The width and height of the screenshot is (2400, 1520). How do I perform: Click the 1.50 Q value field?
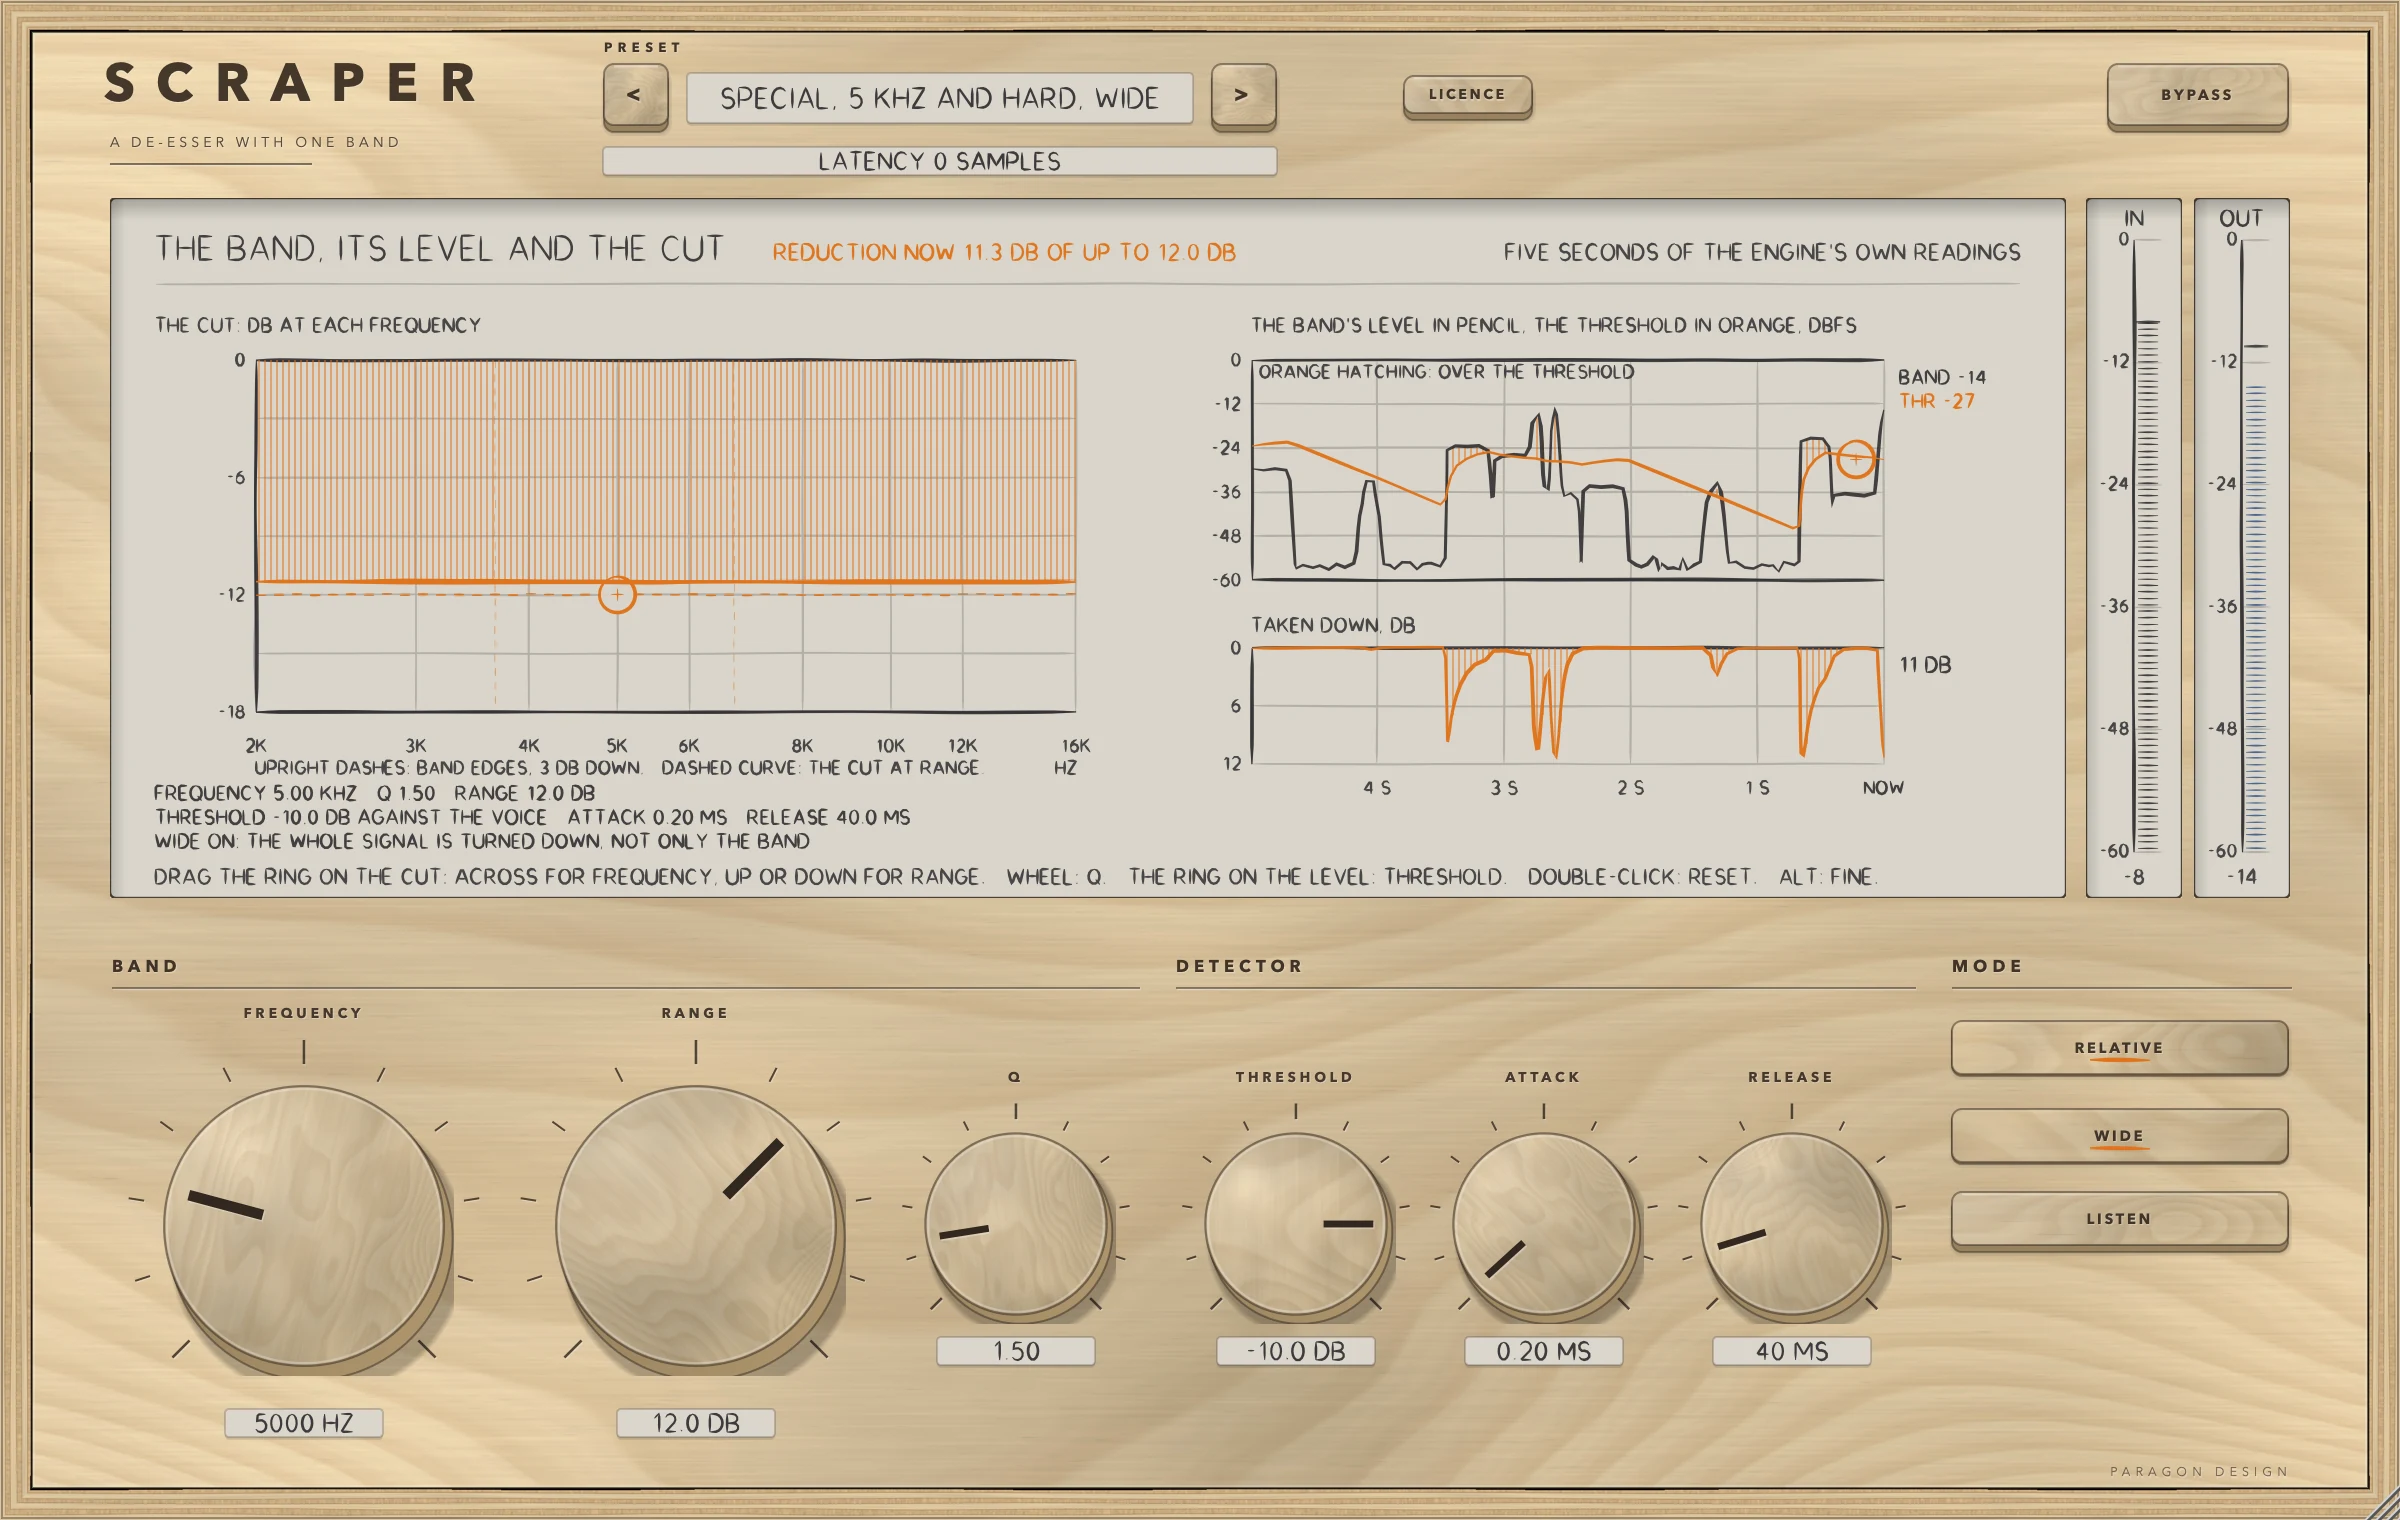(x=1016, y=1351)
